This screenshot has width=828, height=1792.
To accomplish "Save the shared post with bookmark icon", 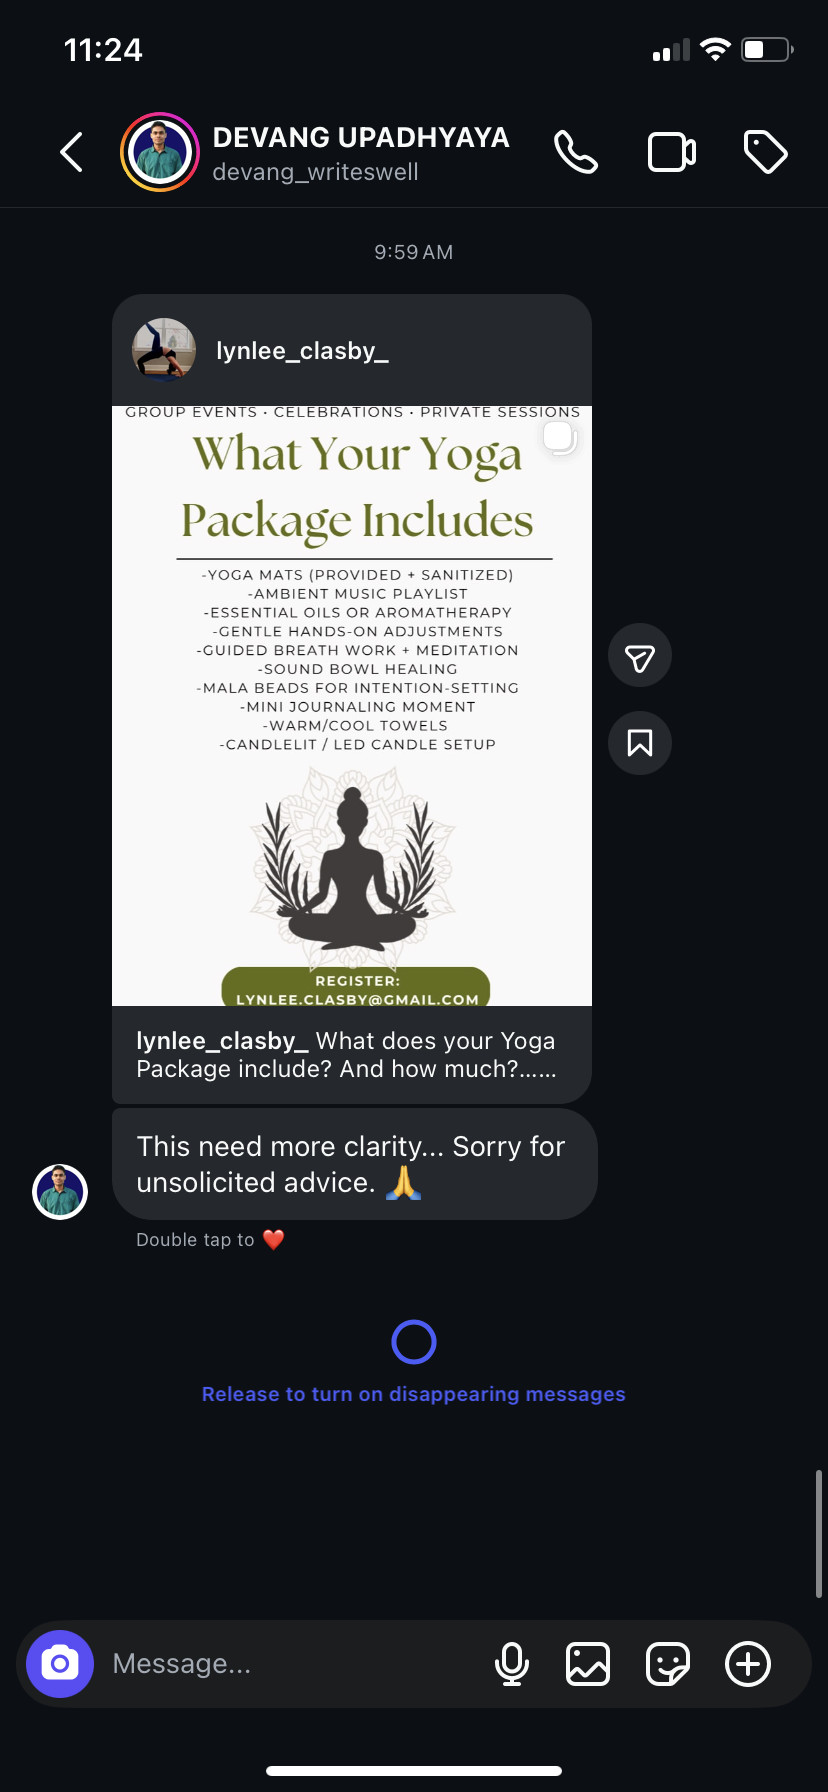I will coord(640,743).
